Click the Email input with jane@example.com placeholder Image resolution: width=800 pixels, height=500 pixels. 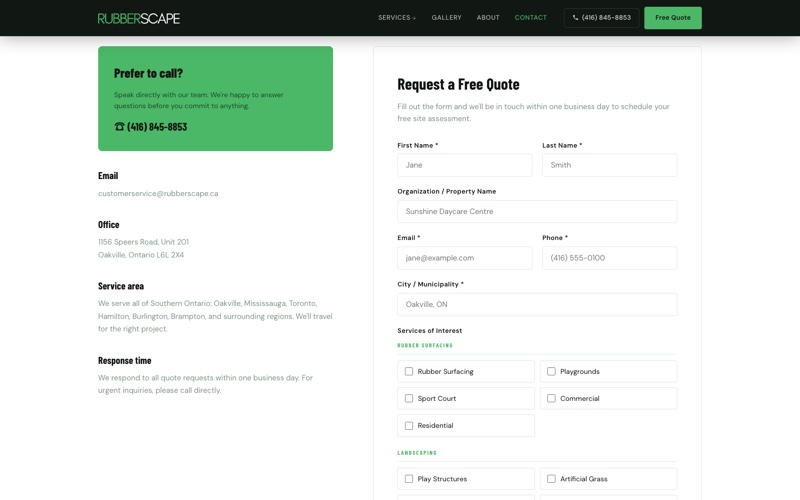465,258
